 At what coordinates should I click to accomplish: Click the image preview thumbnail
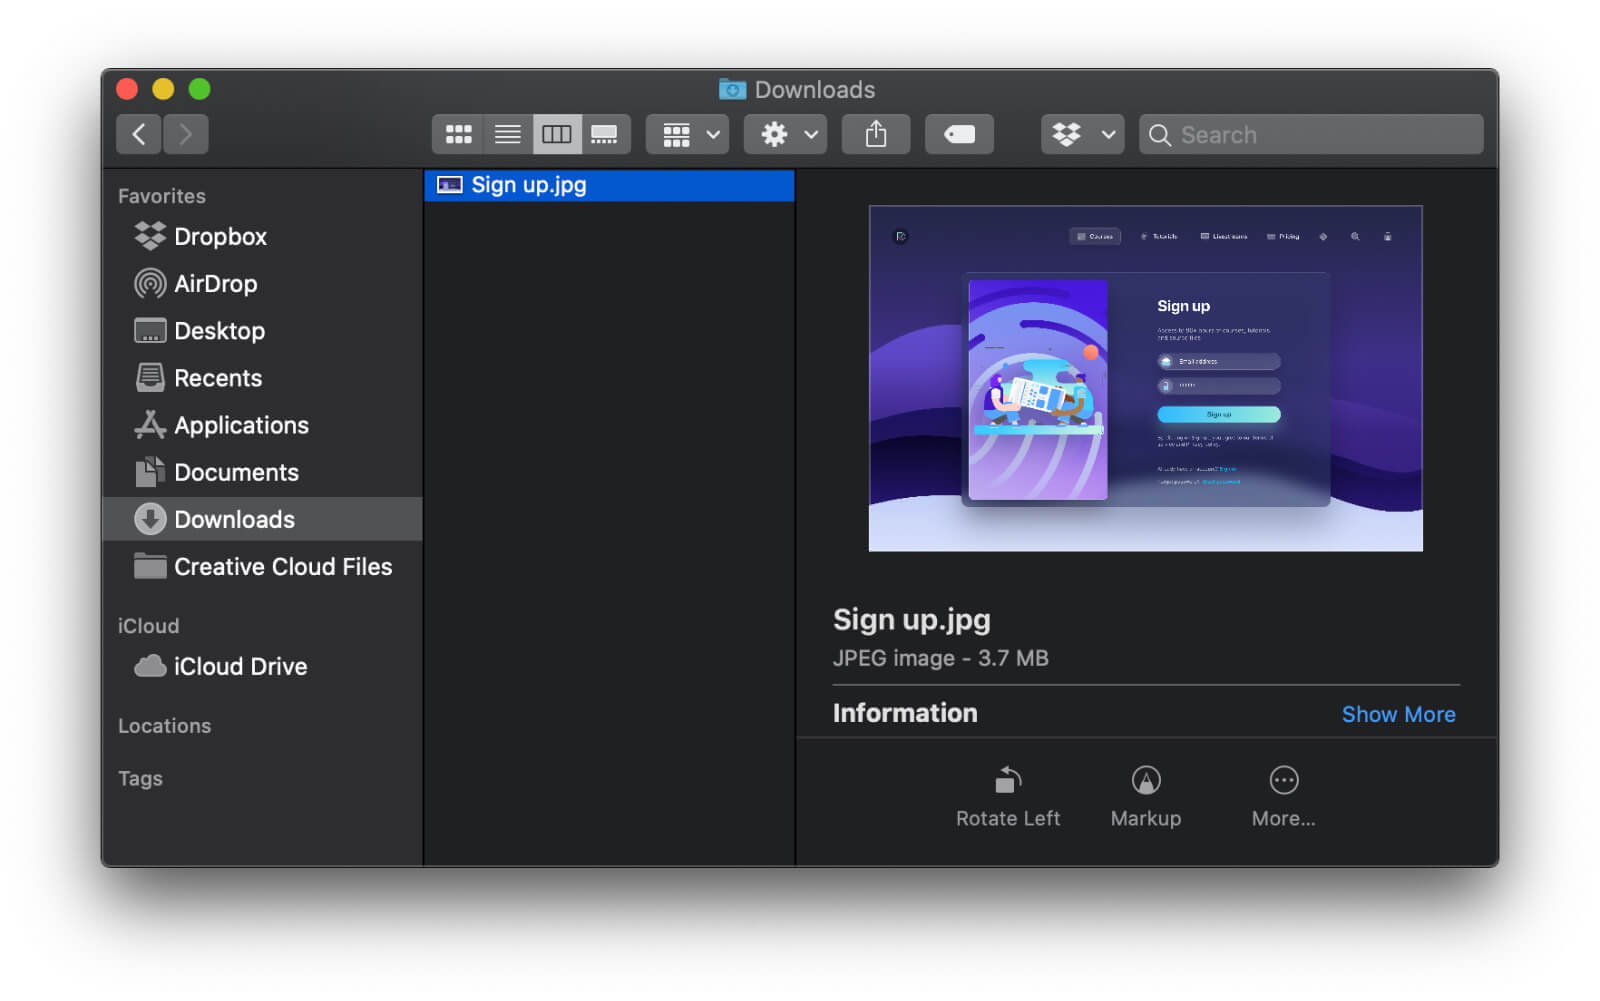(1145, 377)
